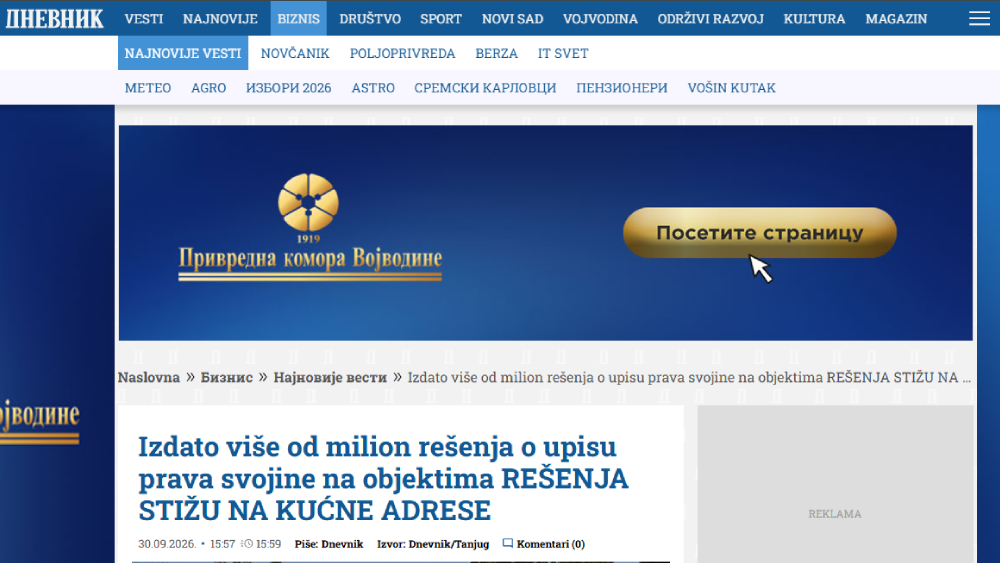Image resolution: width=1000 pixels, height=563 pixels.
Task: Open the ИЗБОРИ 2026 link
Action: coord(289,87)
